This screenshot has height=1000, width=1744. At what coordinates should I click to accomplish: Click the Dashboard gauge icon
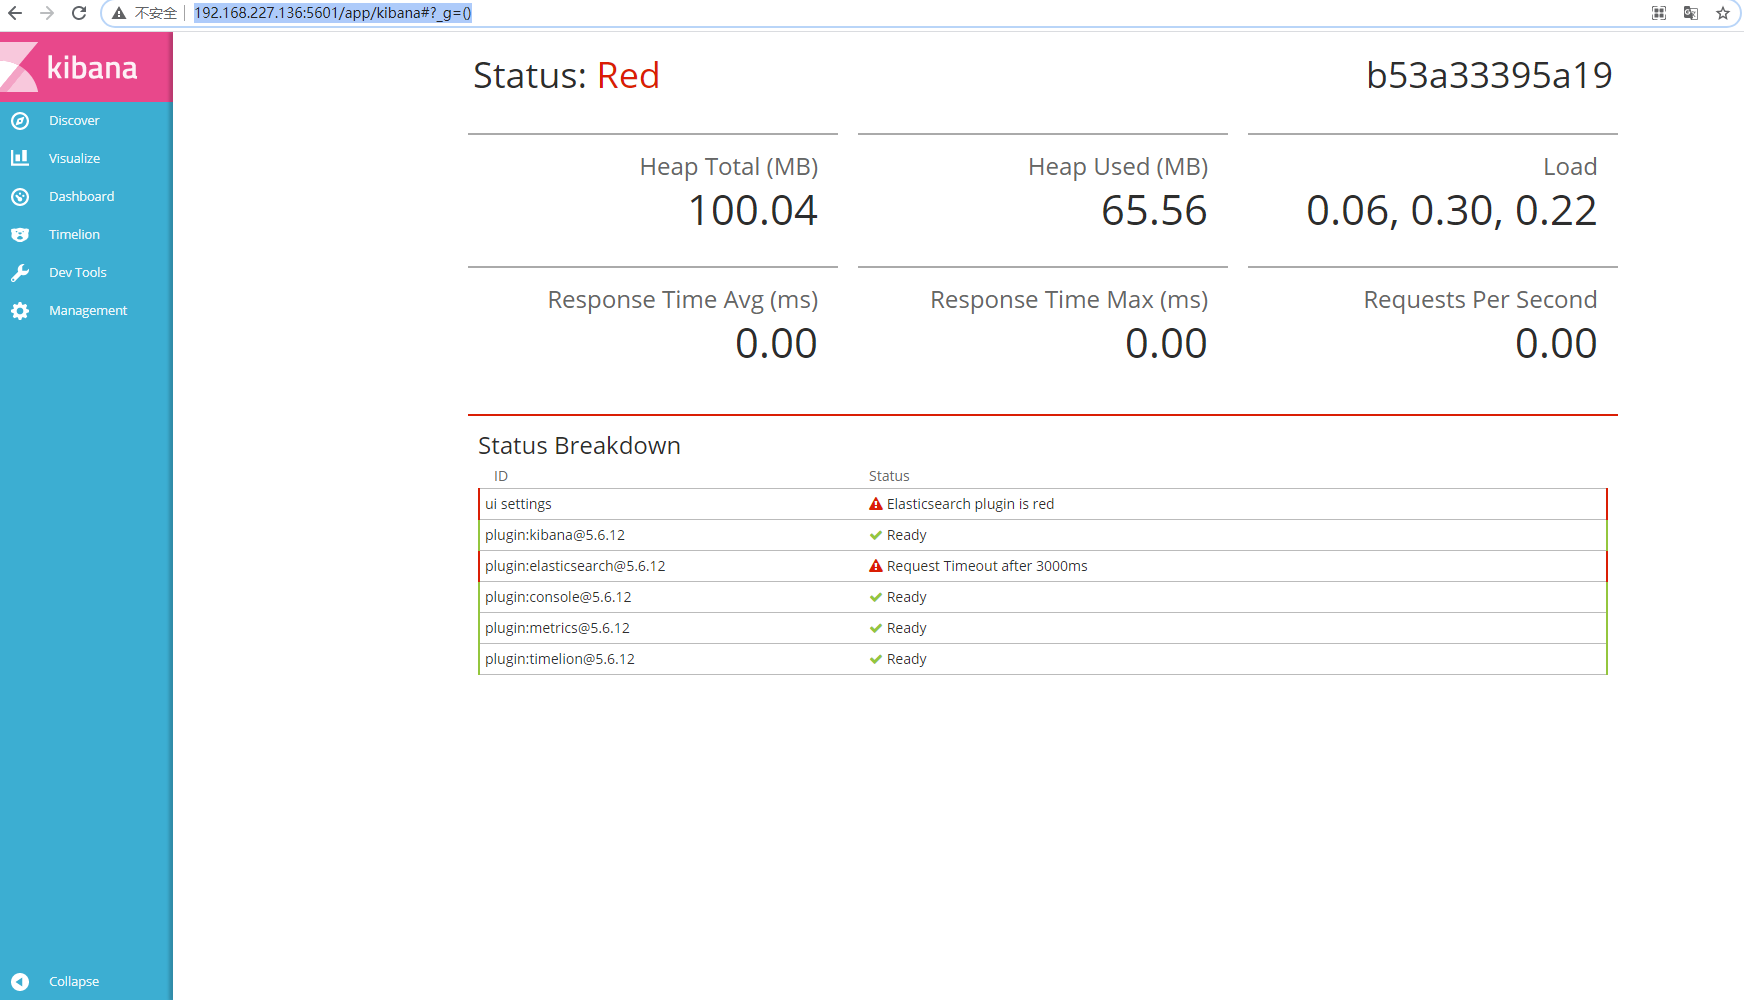[20, 197]
